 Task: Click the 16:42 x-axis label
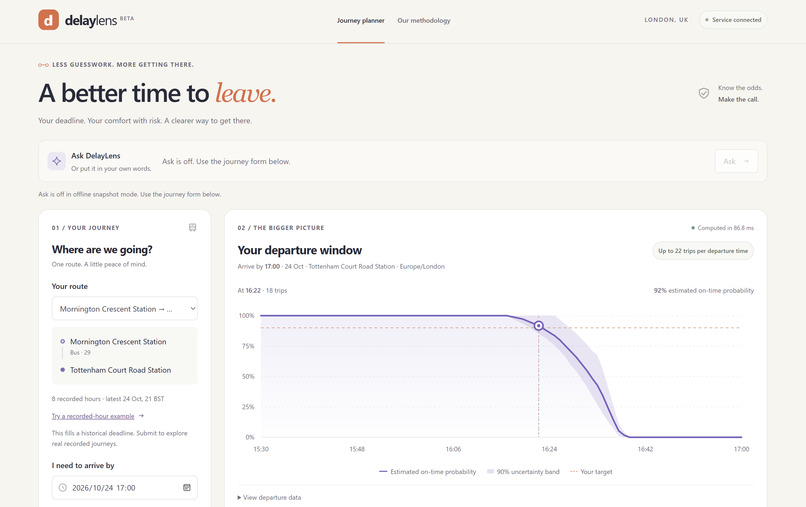(x=645, y=449)
